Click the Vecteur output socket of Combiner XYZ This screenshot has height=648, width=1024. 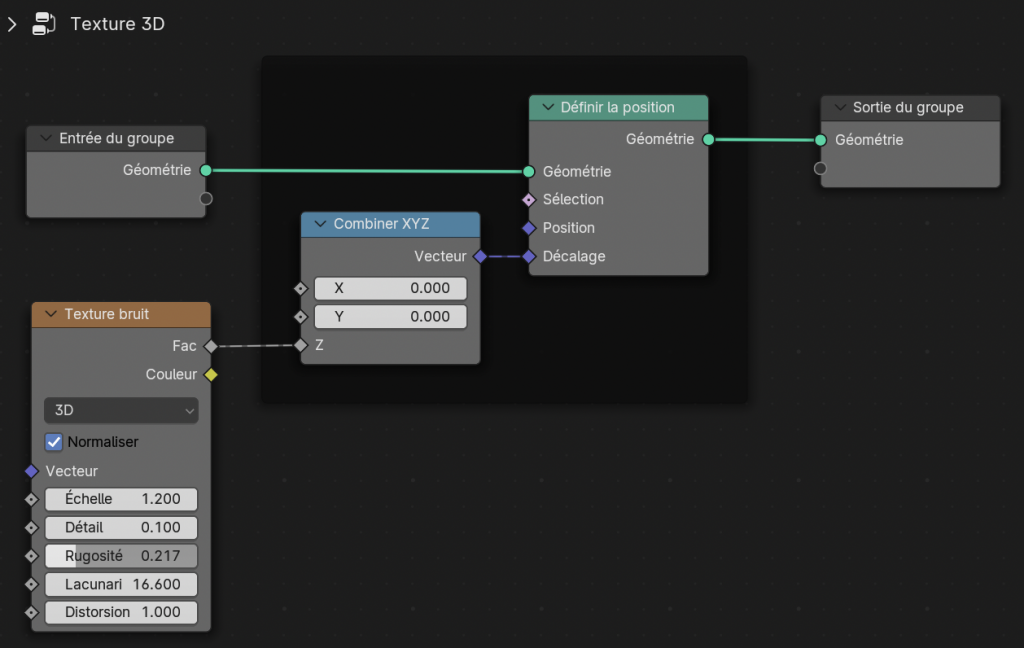(x=480, y=256)
